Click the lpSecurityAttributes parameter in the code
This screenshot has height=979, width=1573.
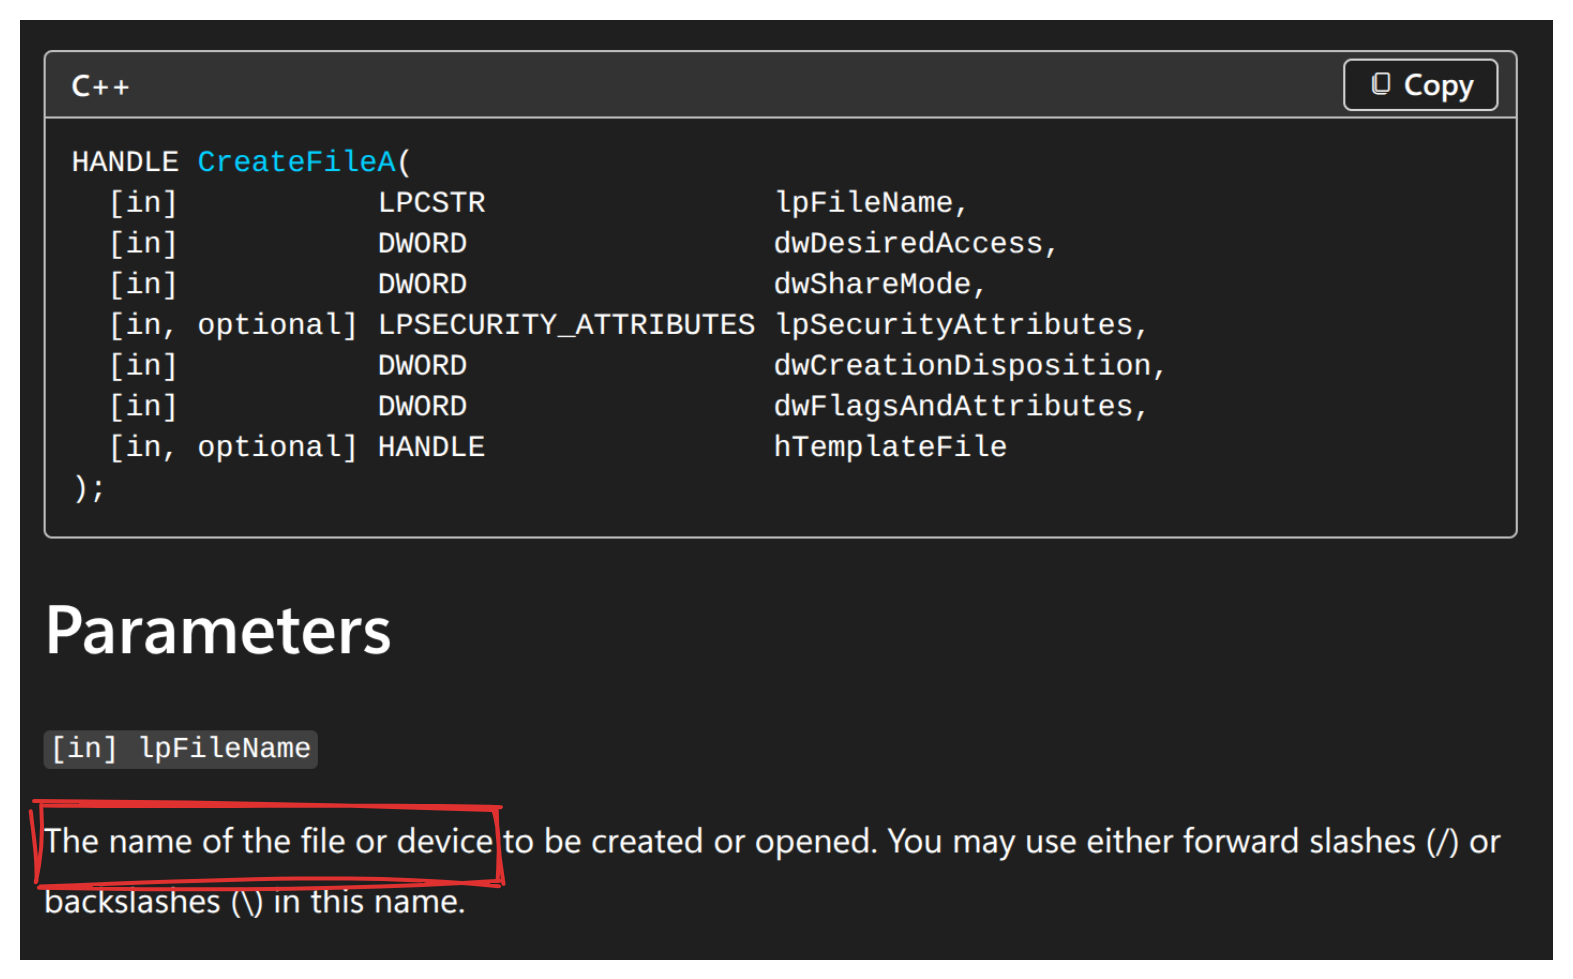pos(954,325)
